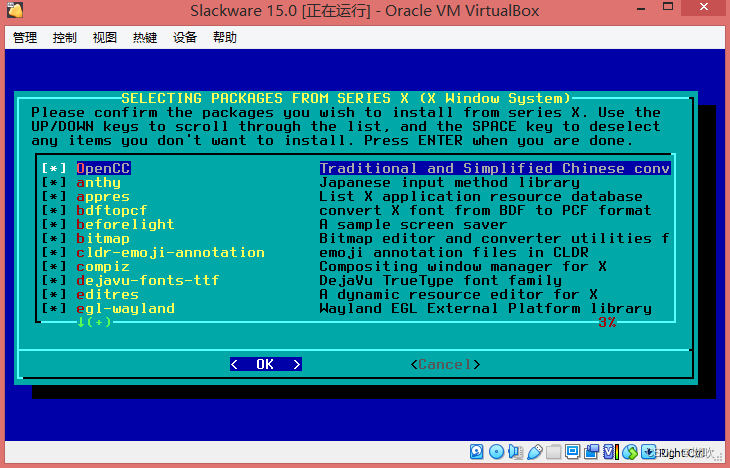Click 'DejaVu TrueType font family' description

(x=440, y=280)
